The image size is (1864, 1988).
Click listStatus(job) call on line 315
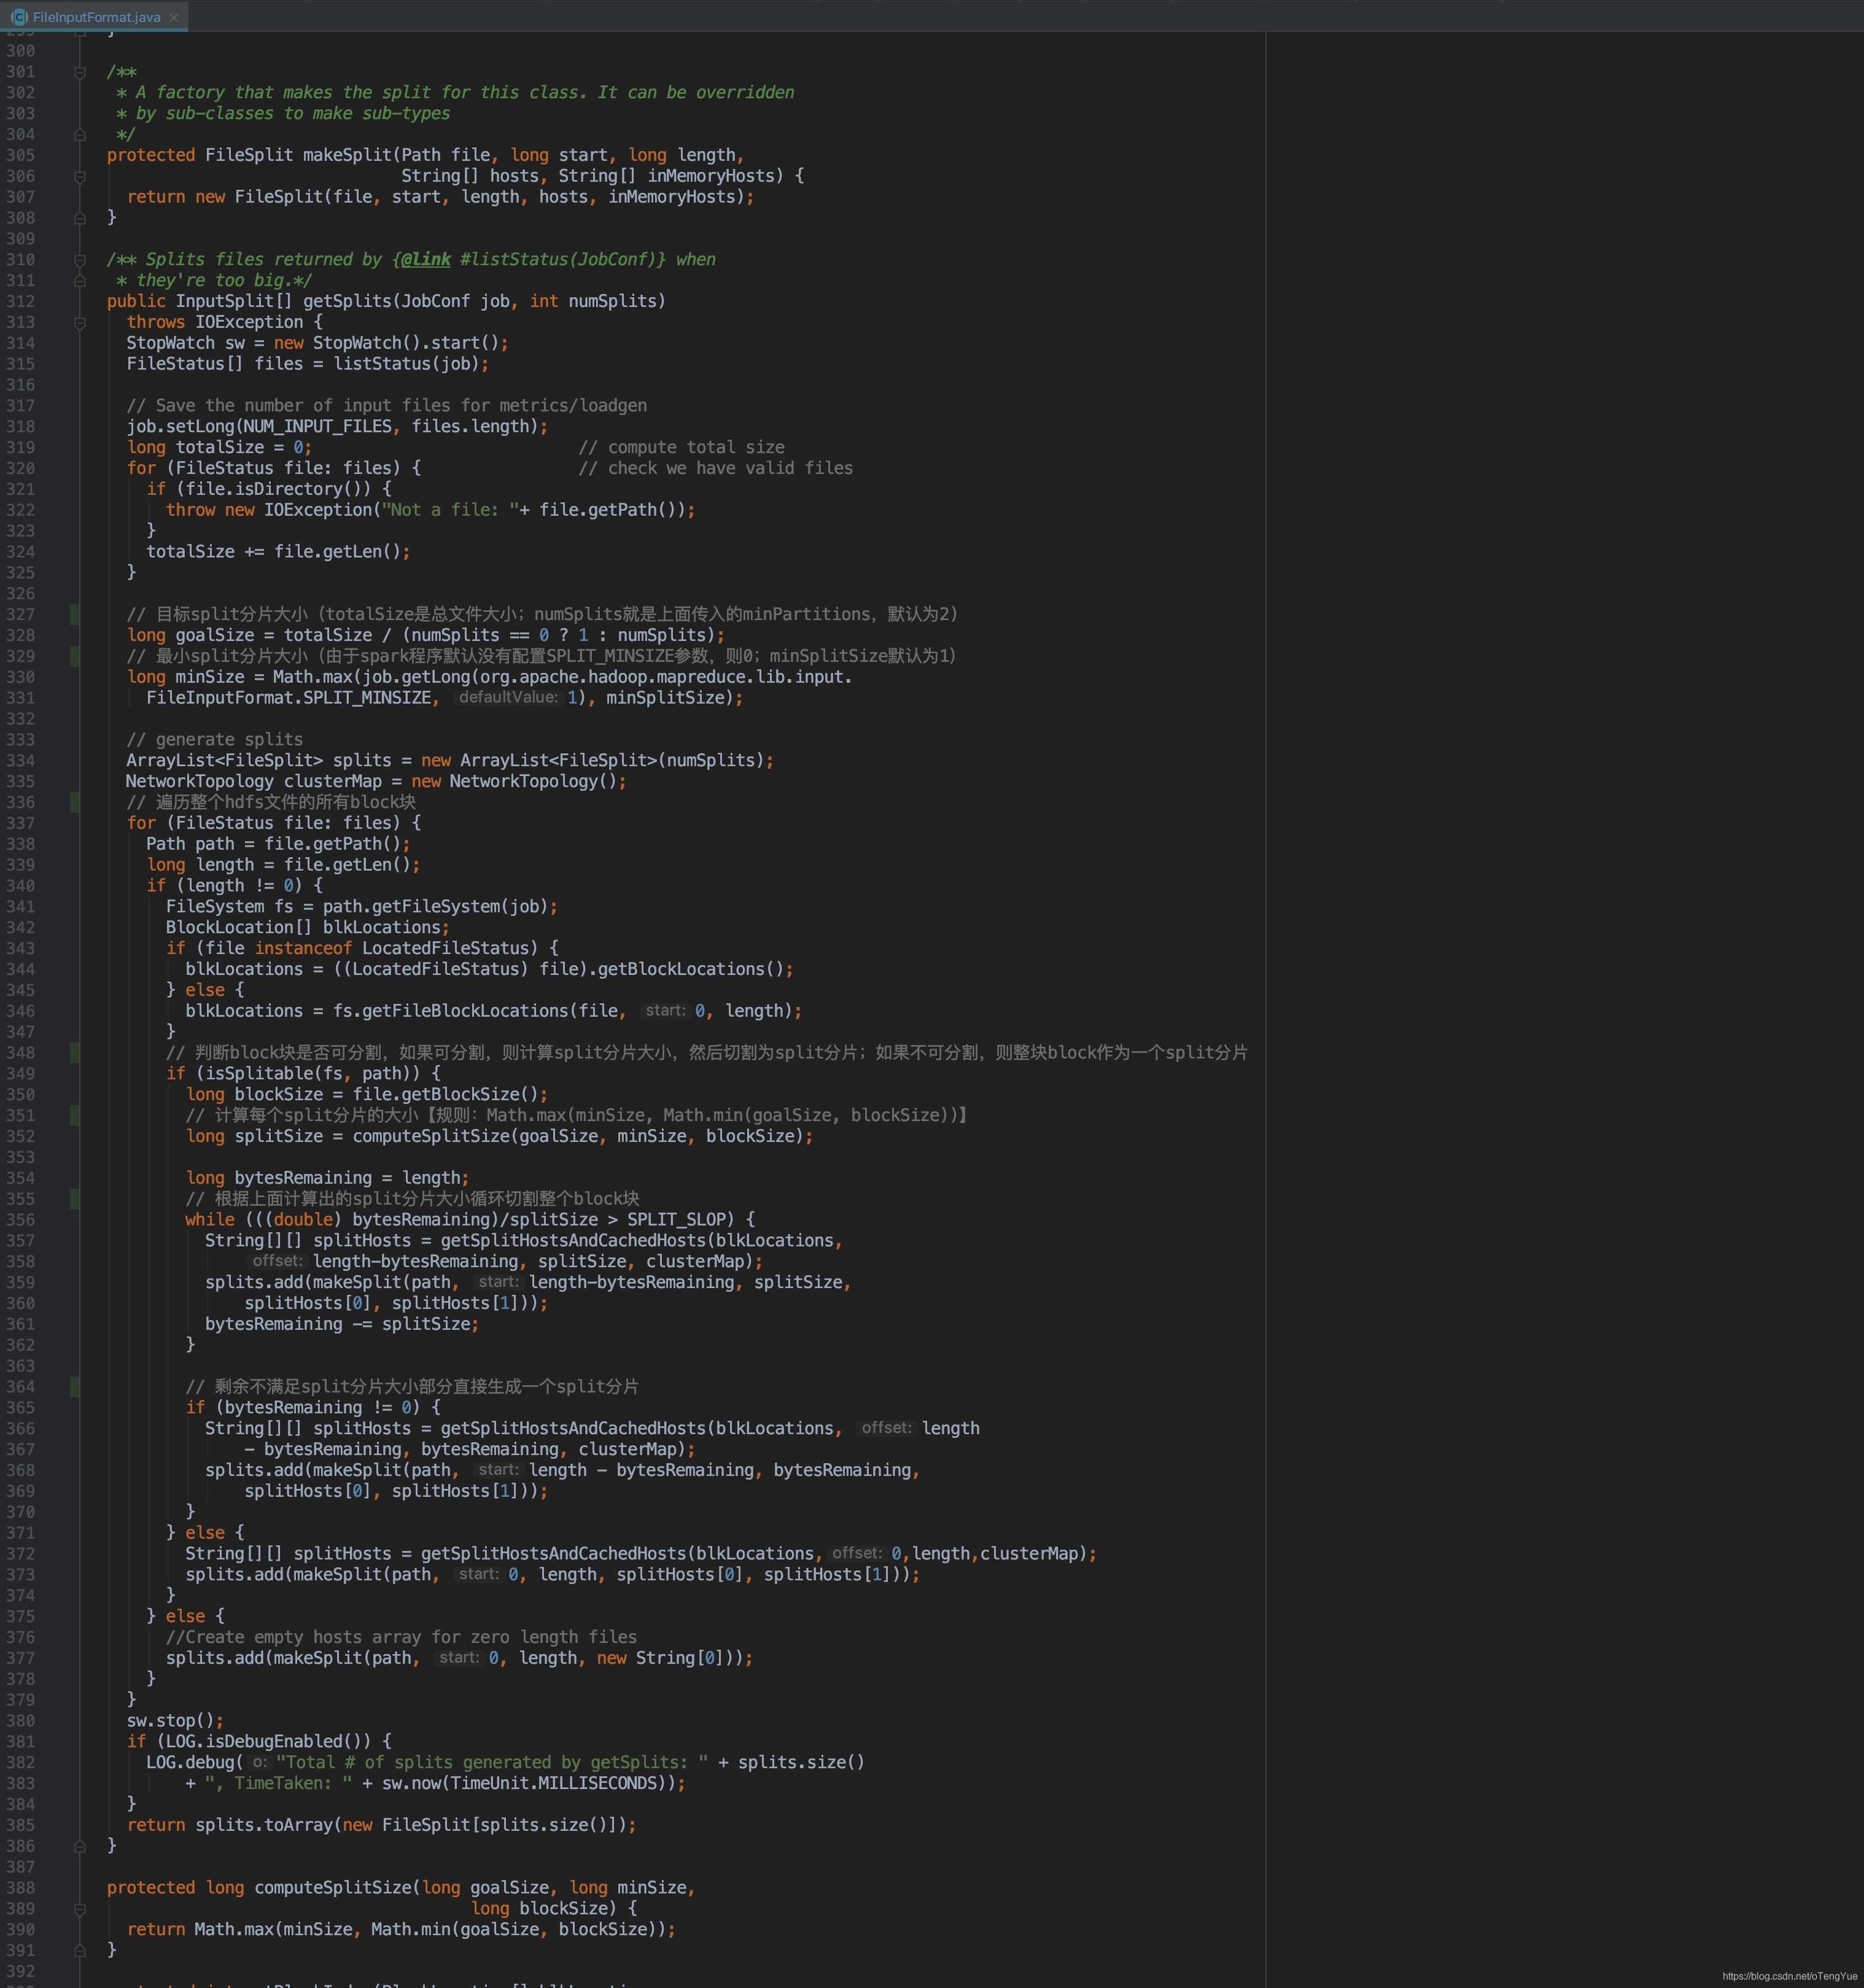[x=407, y=364]
